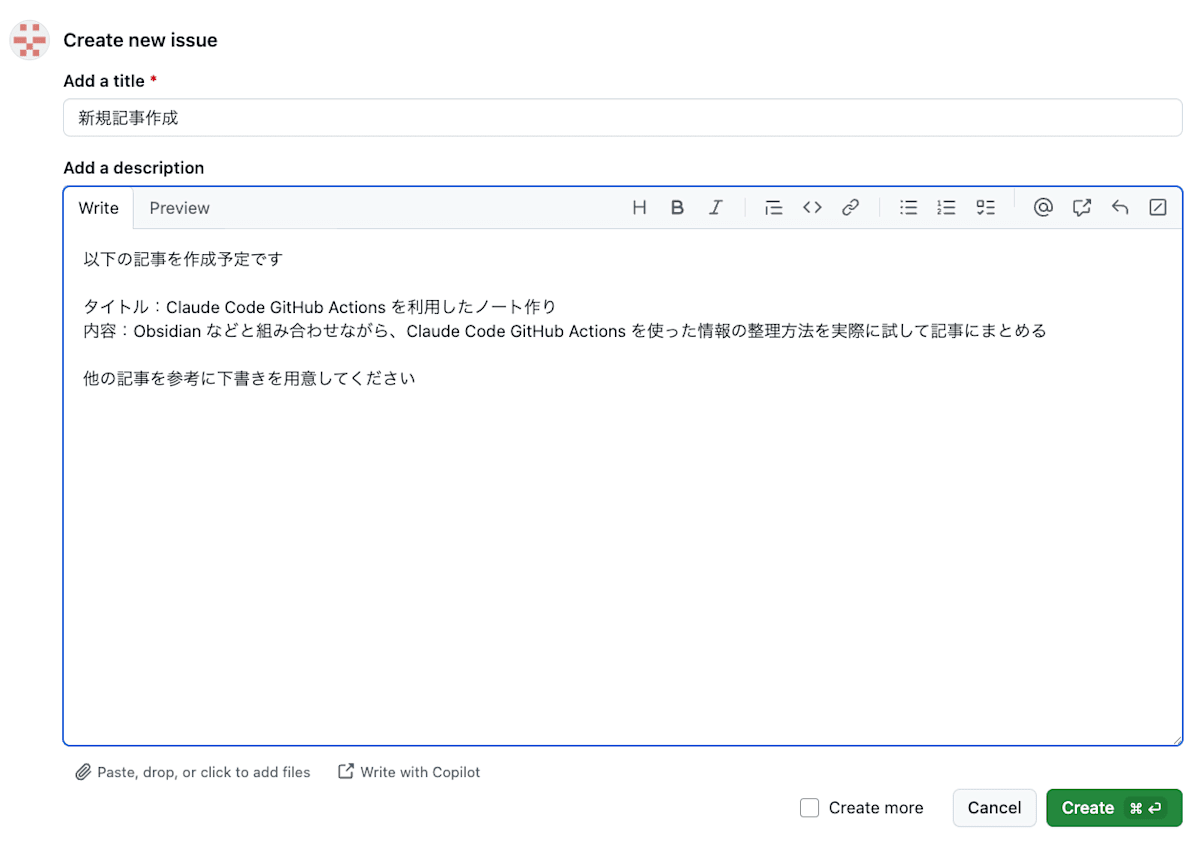Viewport: 1200px width, 846px height.
Task: Switch to the Write tab
Action: [x=98, y=208]
